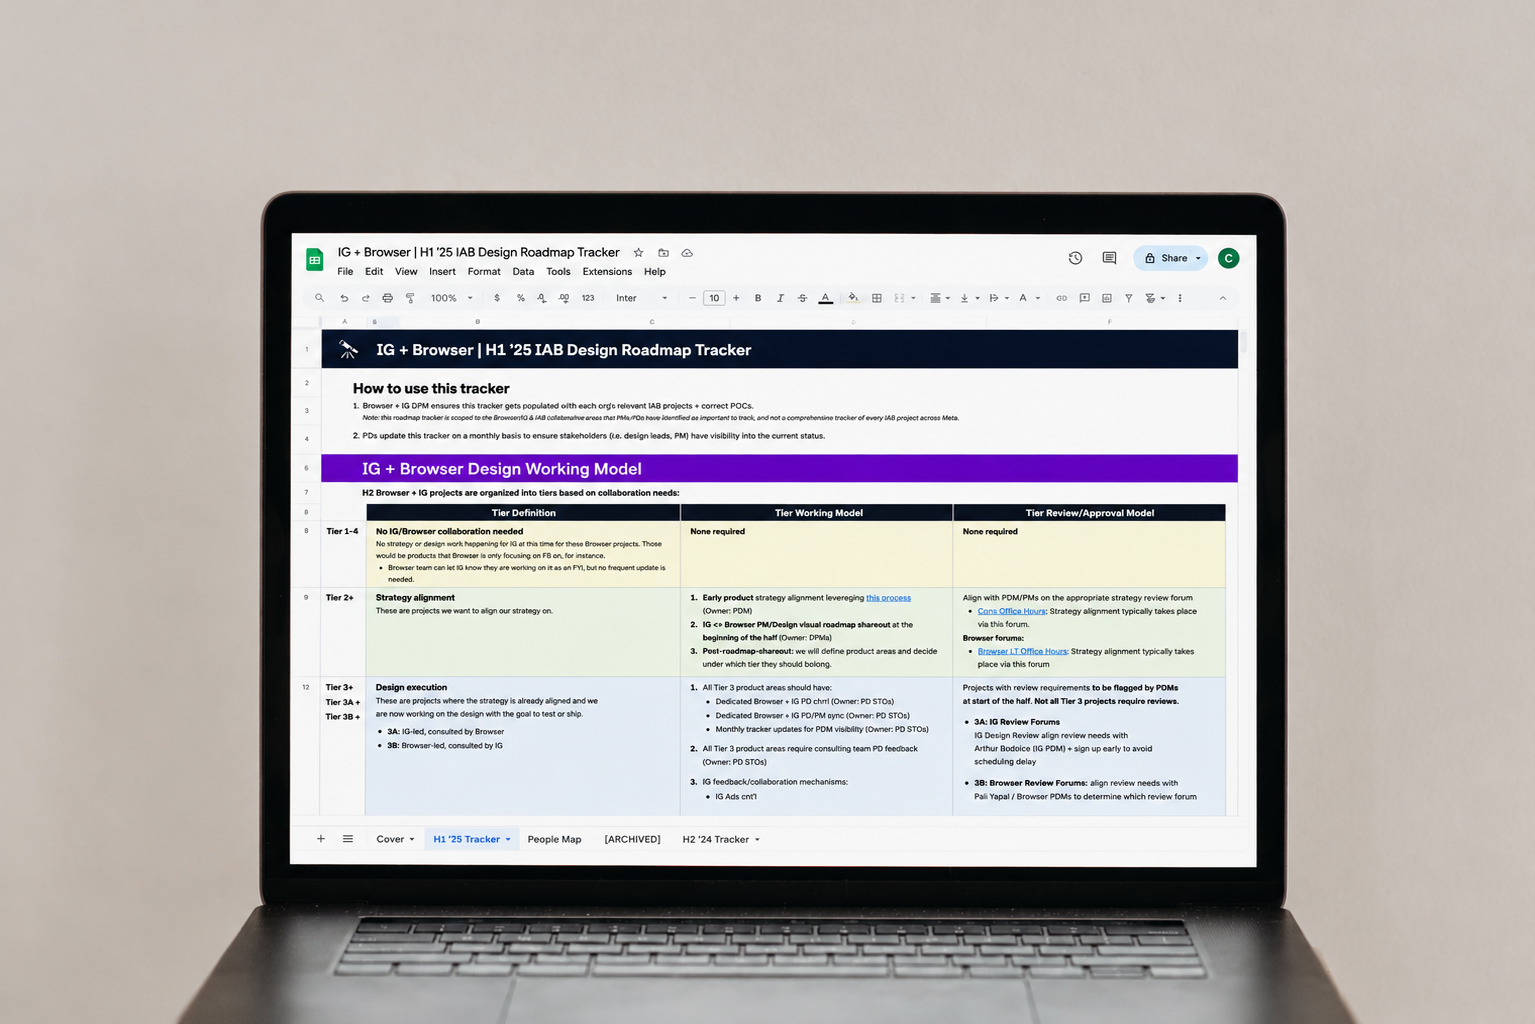Follow the 'this process' link
The height and width of the screenshot is (1024, 1535).
click(x=888, y=598)
